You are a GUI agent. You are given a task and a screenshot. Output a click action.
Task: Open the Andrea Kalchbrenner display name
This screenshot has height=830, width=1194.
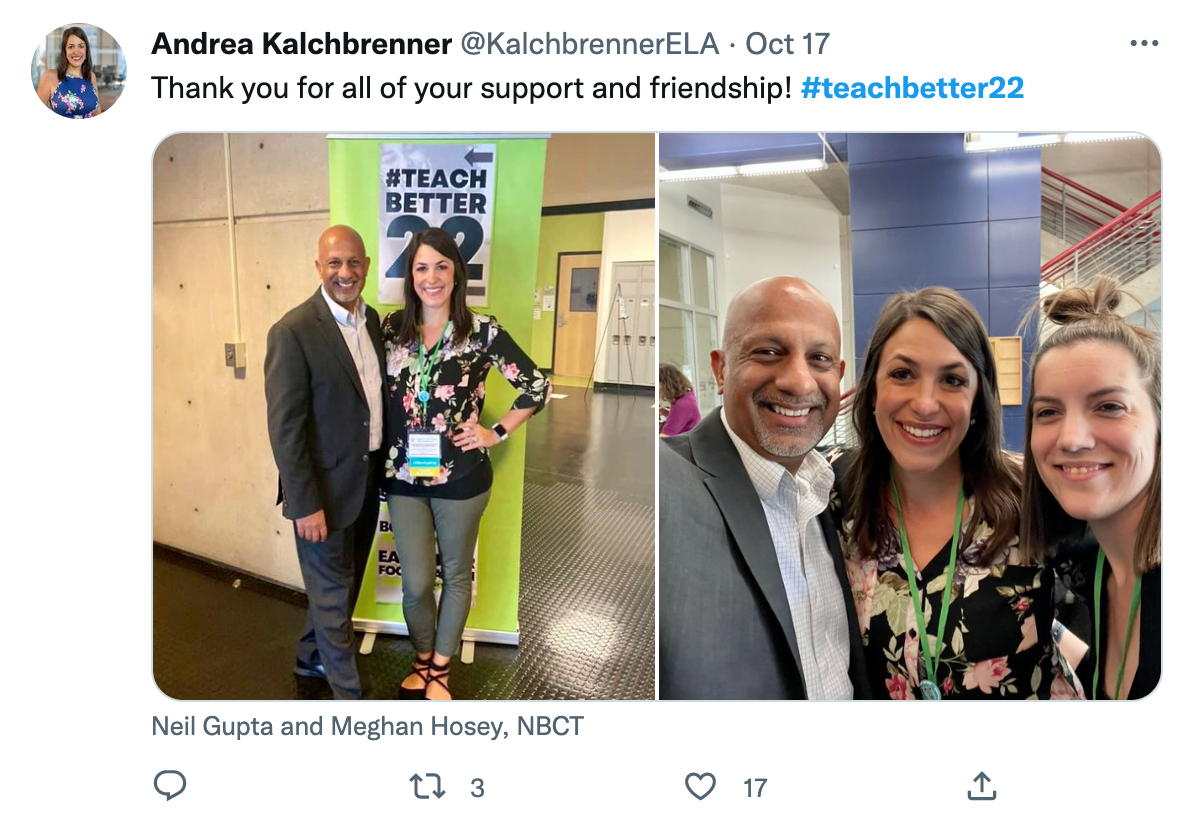(x=302, y=44)
